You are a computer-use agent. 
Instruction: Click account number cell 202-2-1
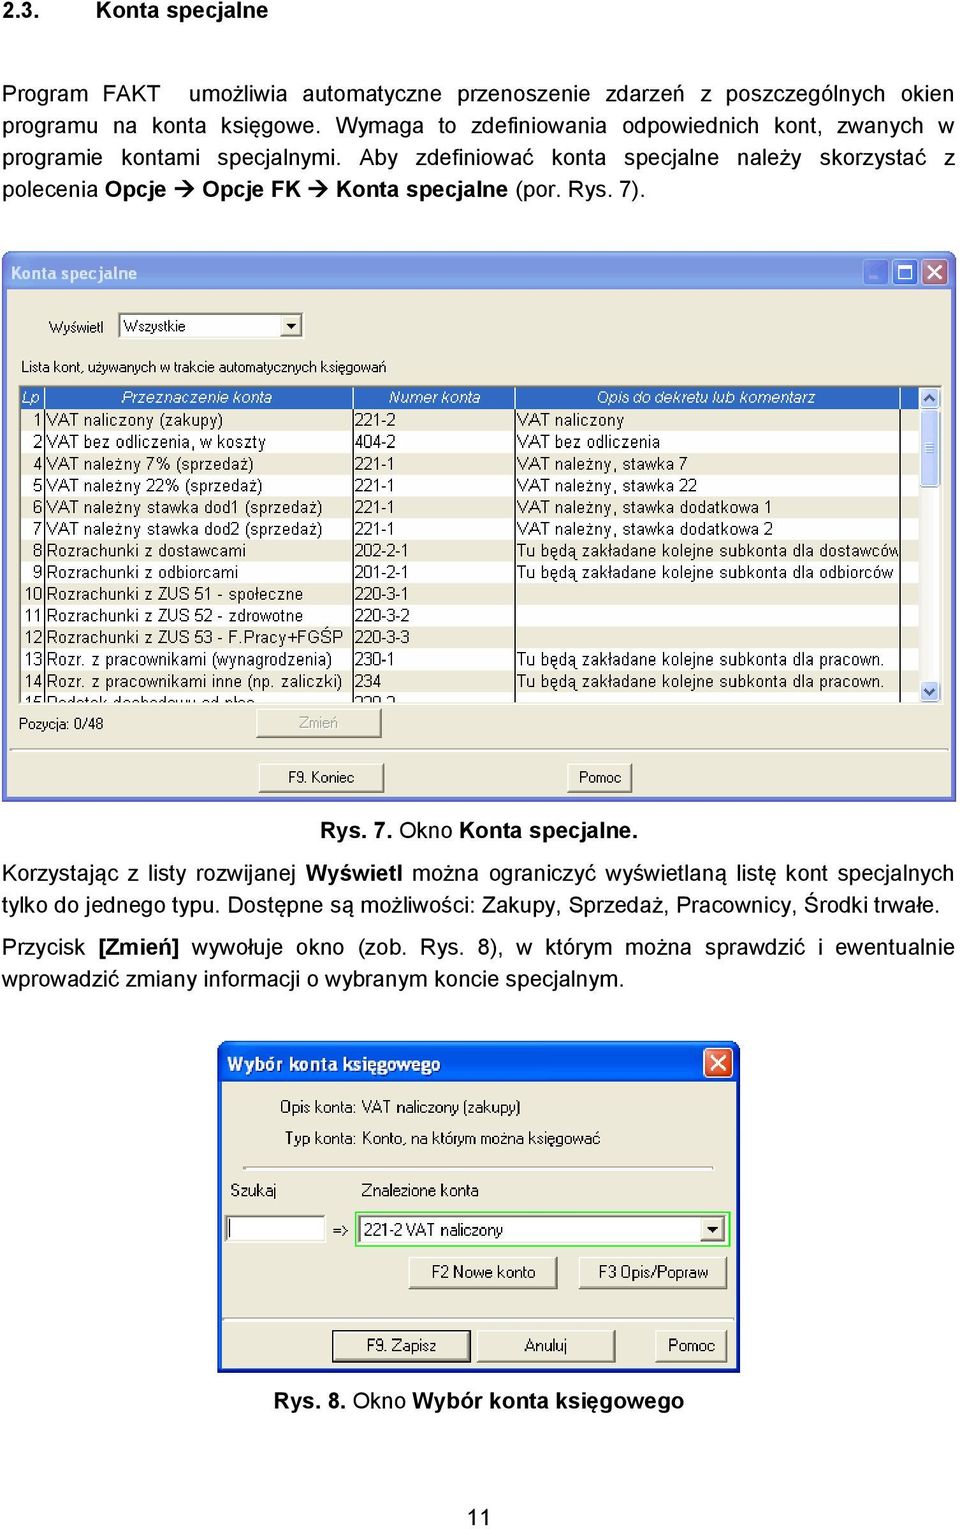[x=433, y=550]
